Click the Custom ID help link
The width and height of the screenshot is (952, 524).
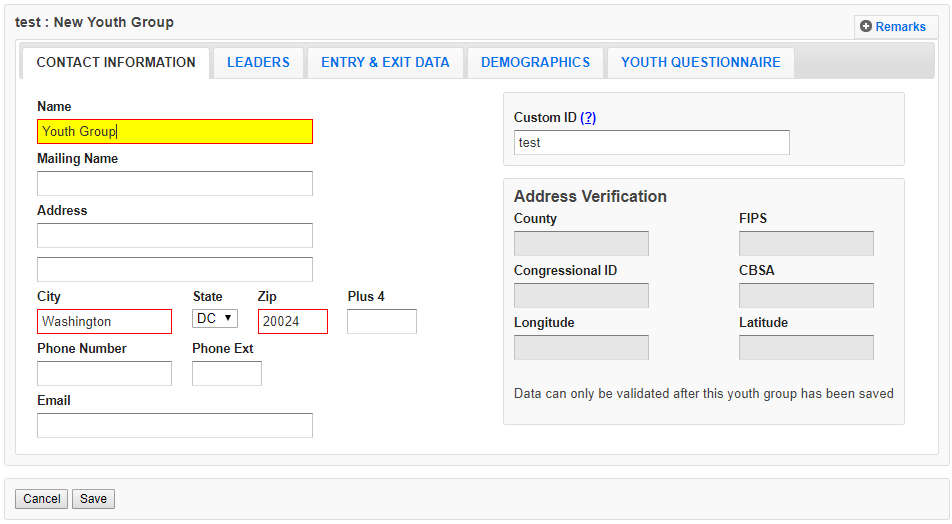pos(588,117)
